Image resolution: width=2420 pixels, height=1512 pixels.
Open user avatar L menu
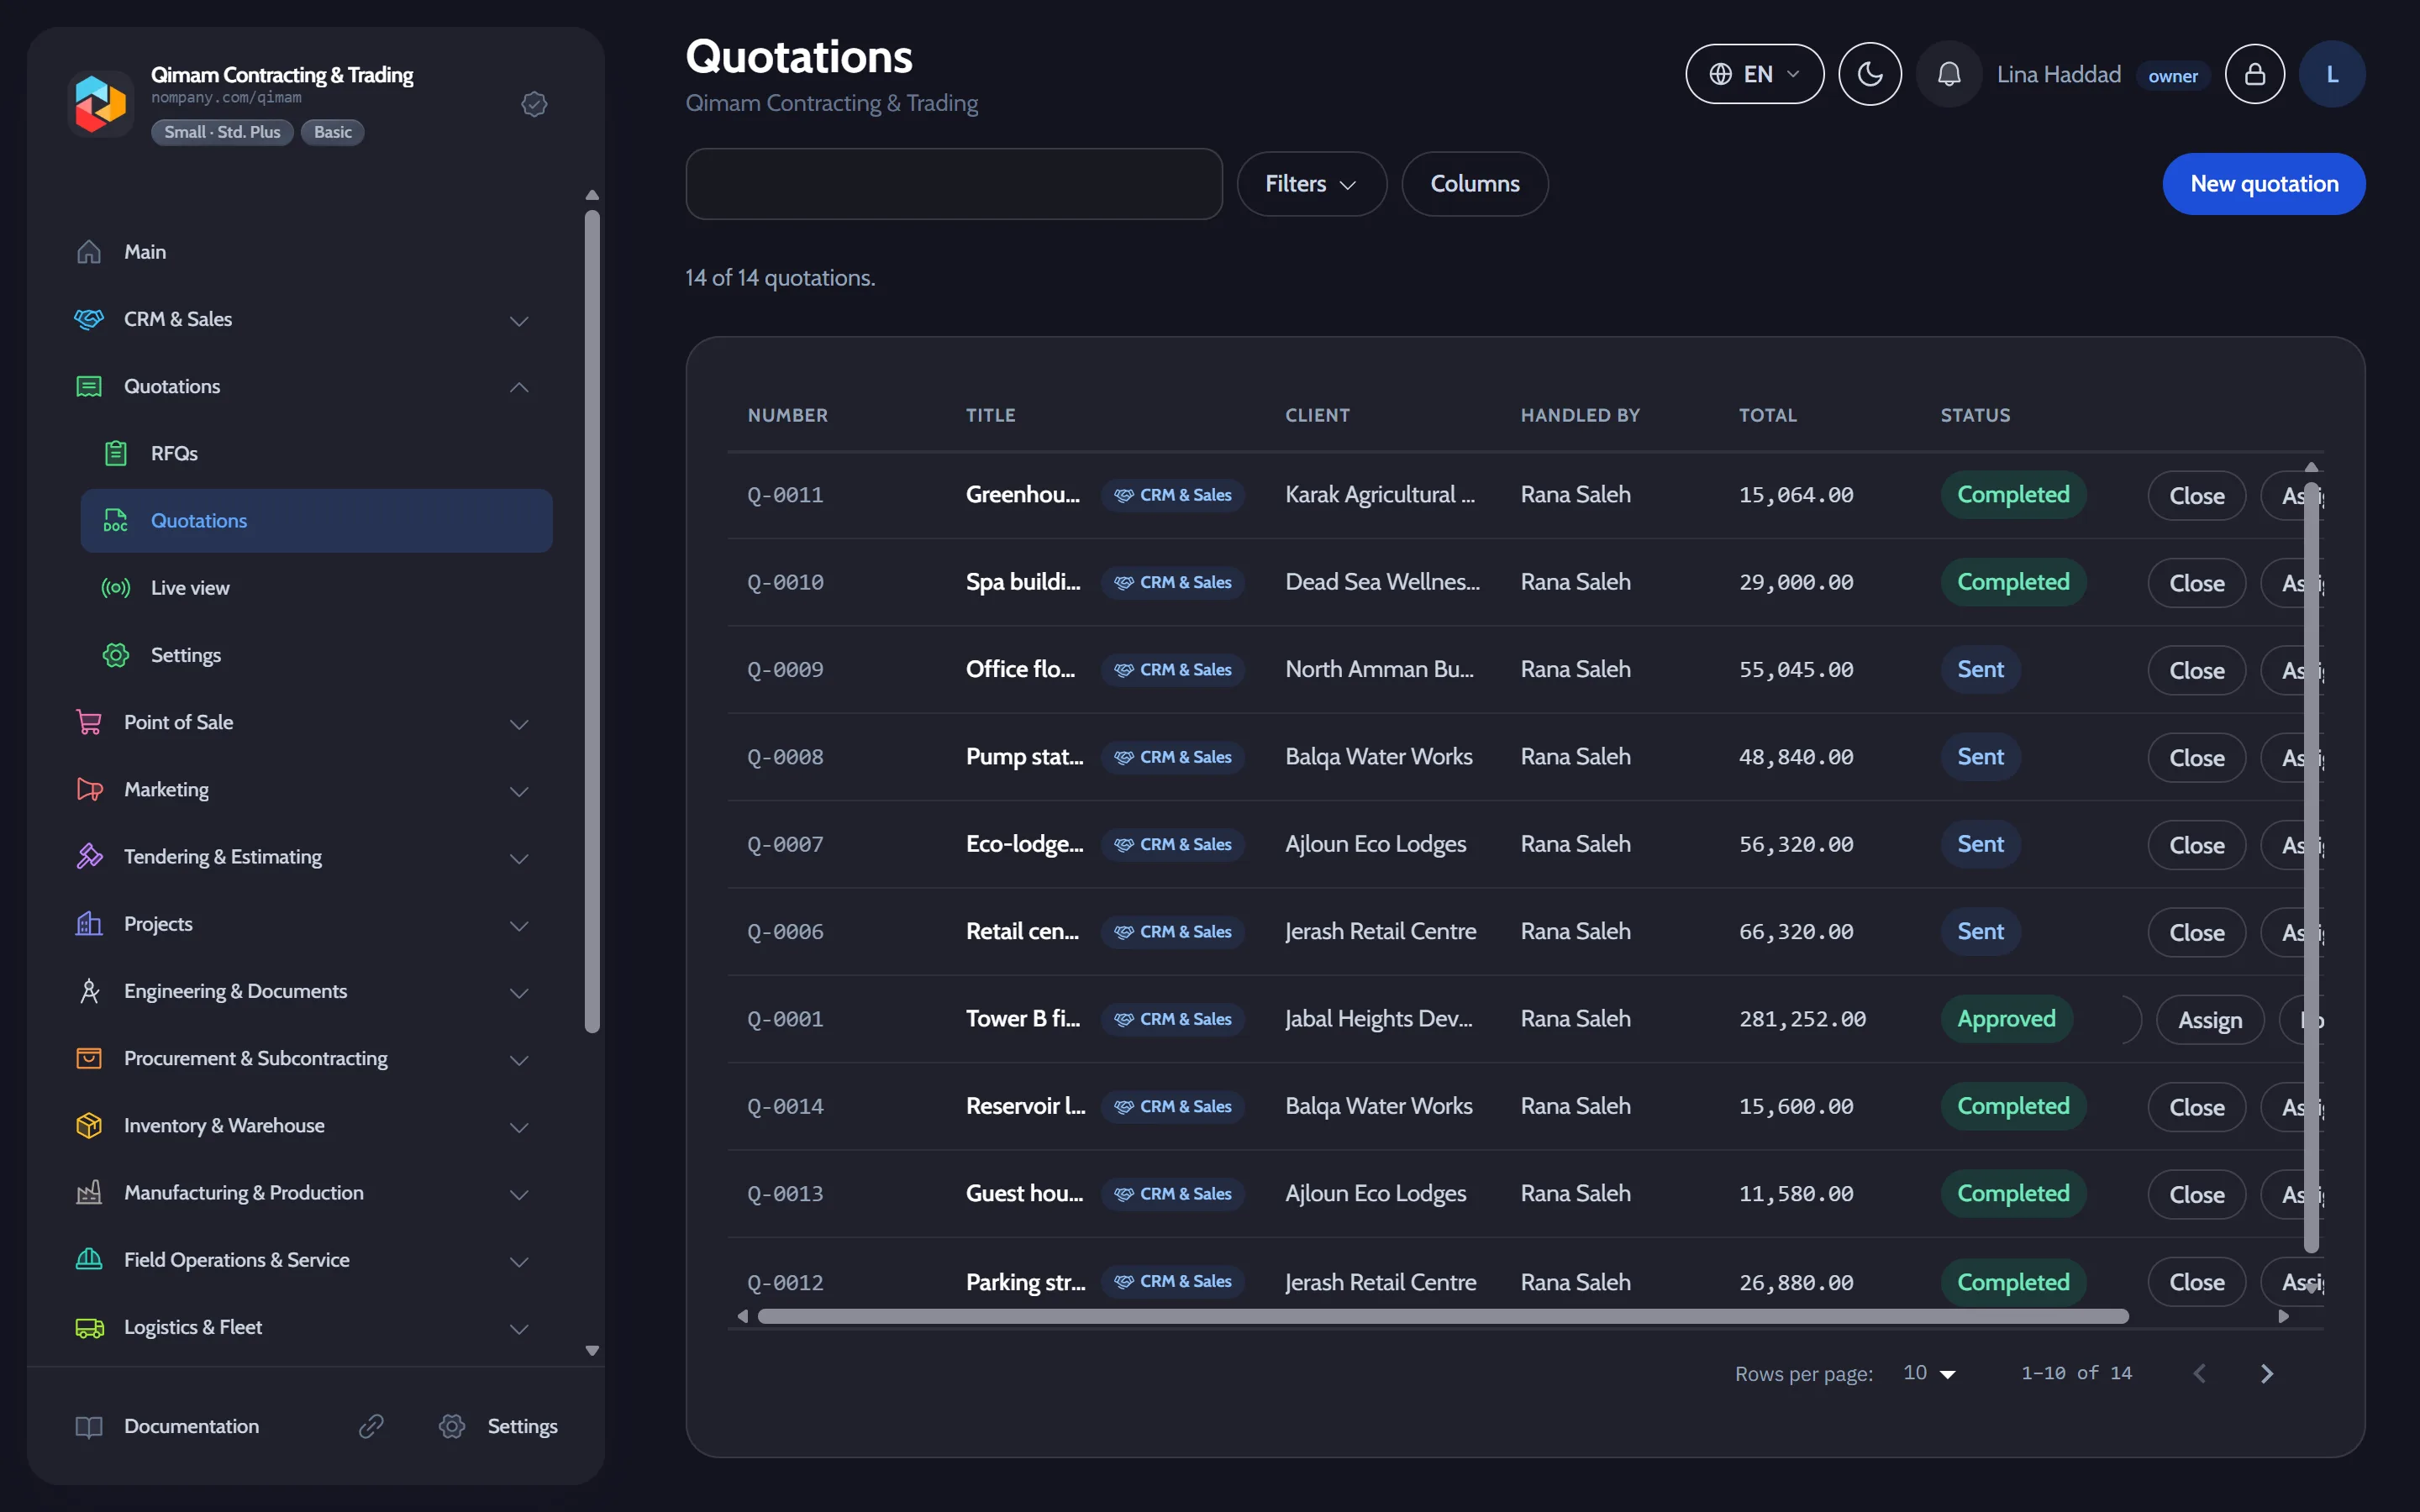pos(2332,74)
